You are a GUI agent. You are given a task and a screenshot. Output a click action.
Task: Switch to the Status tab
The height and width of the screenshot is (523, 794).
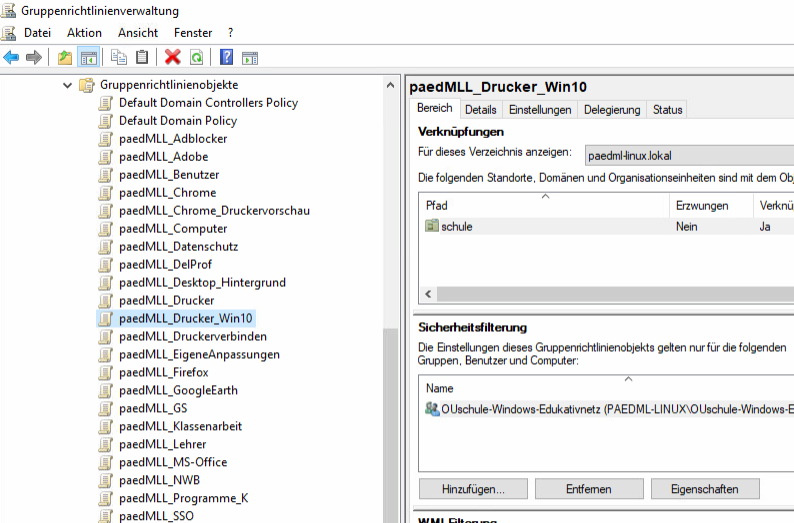667,110
